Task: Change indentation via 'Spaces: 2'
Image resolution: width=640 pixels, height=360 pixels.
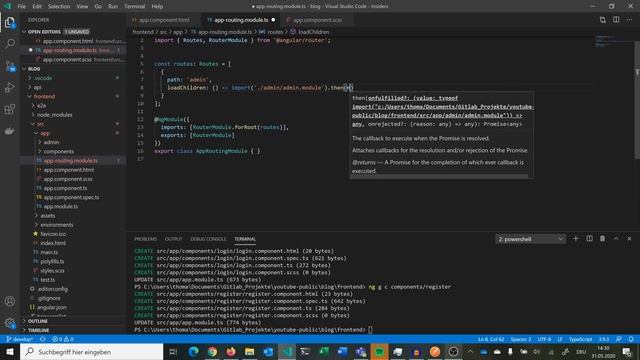Action: pos(521,339)
